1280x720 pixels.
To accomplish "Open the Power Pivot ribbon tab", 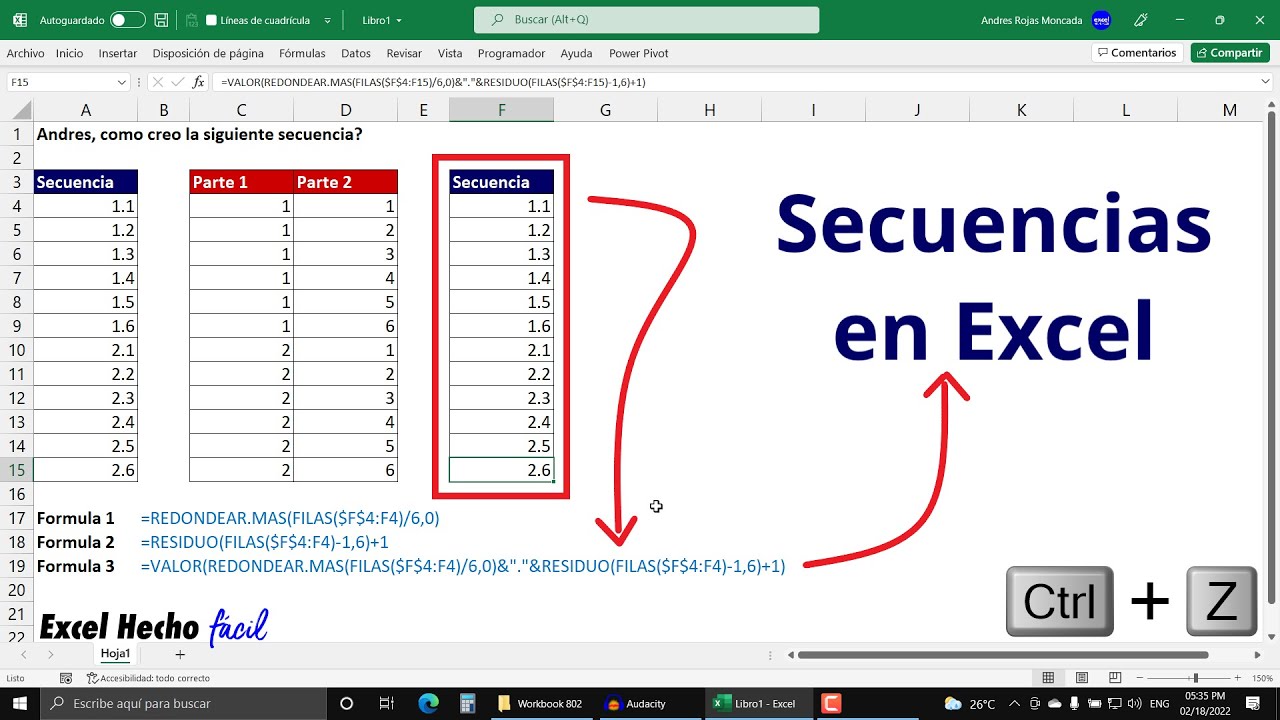I will (x=639, y=53).
